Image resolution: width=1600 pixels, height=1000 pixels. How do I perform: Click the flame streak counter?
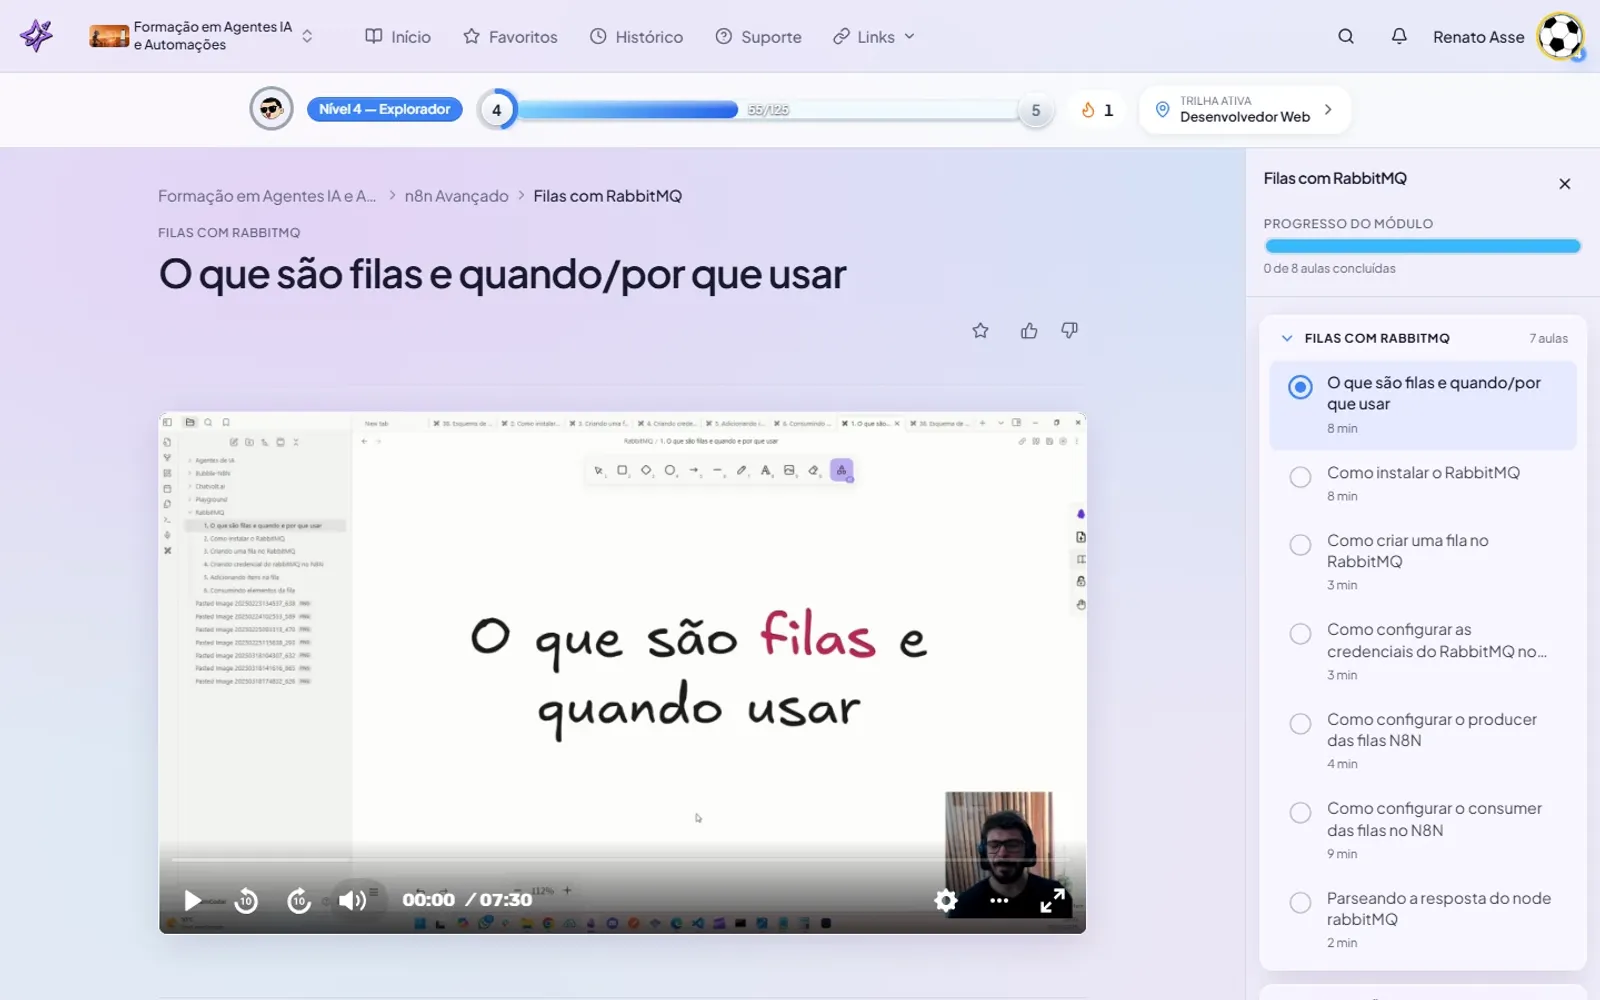pos(1096,110)
